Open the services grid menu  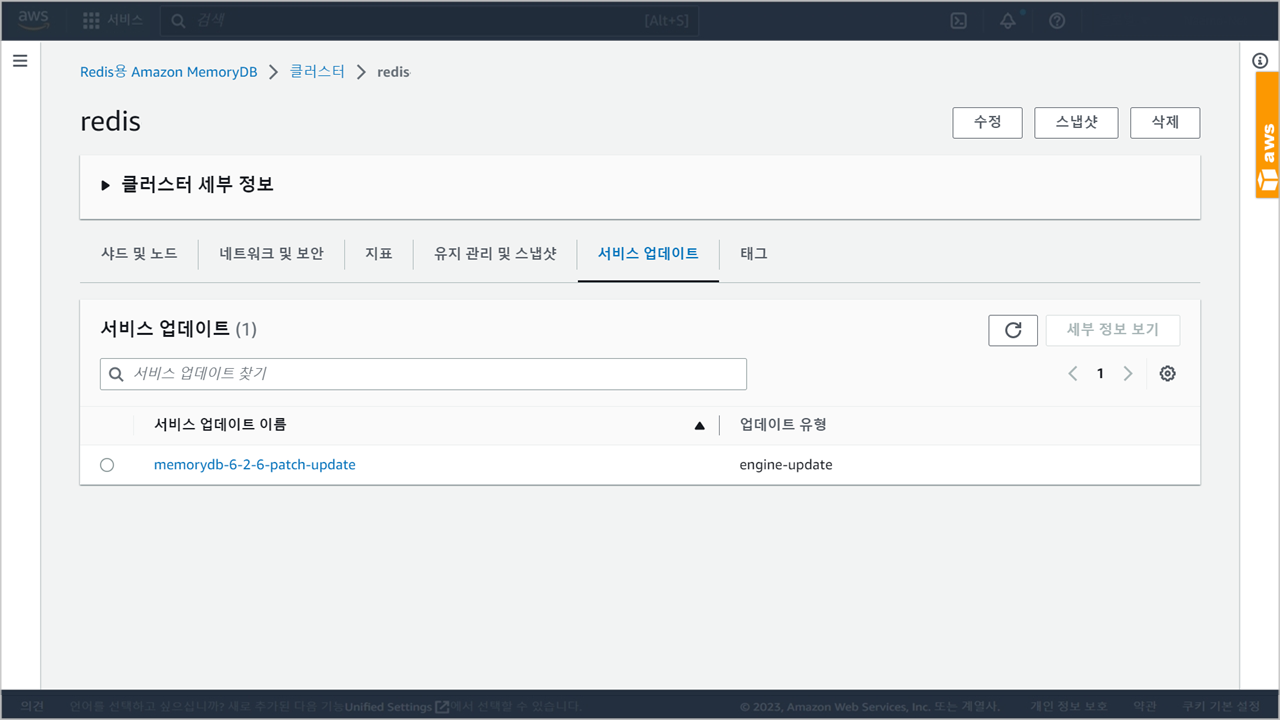(x=91, y=20)
